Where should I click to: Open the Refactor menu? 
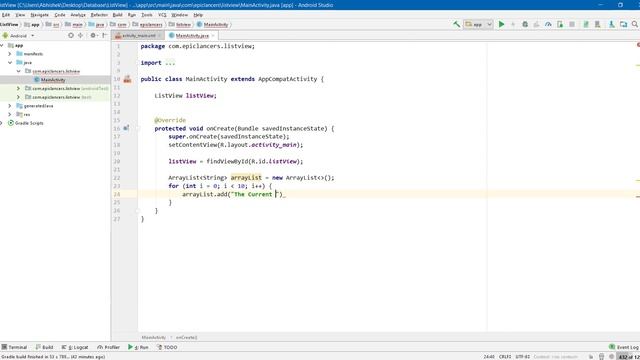[99, 15]
